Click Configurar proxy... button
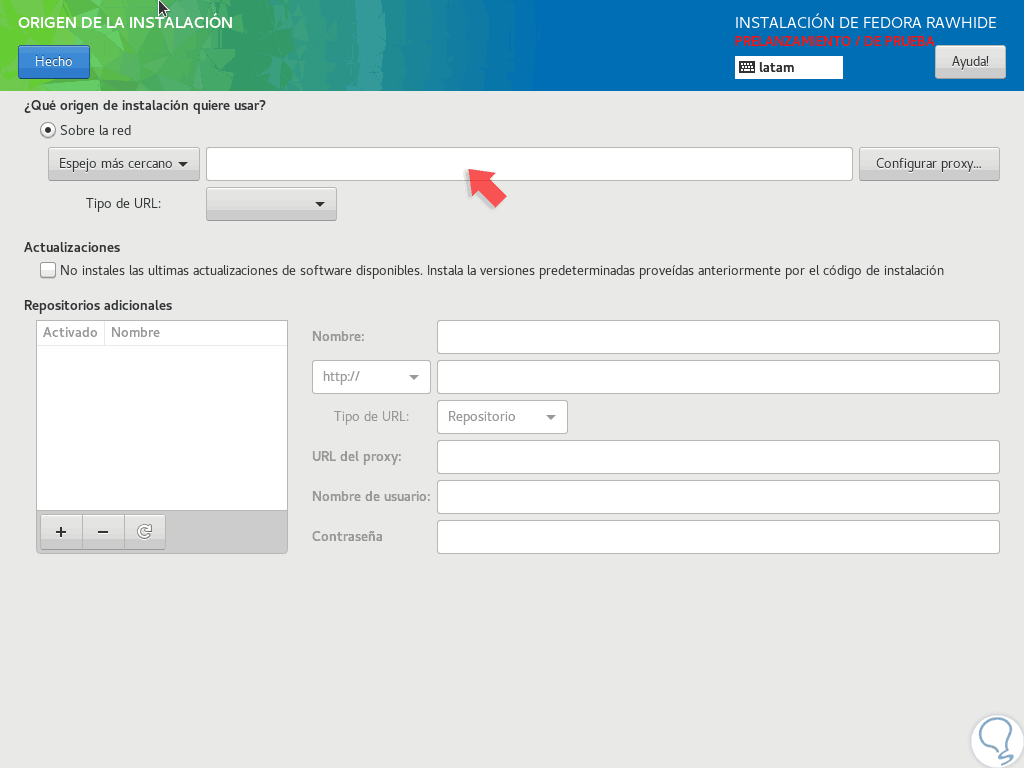 coord(929,163)
